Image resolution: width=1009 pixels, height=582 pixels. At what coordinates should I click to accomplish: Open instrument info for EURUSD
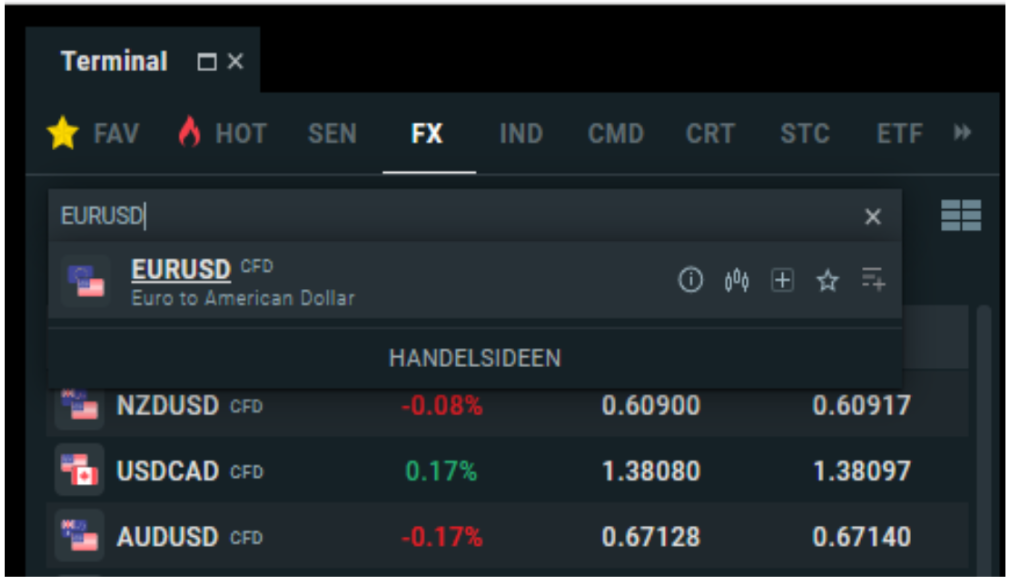[690, 281]
